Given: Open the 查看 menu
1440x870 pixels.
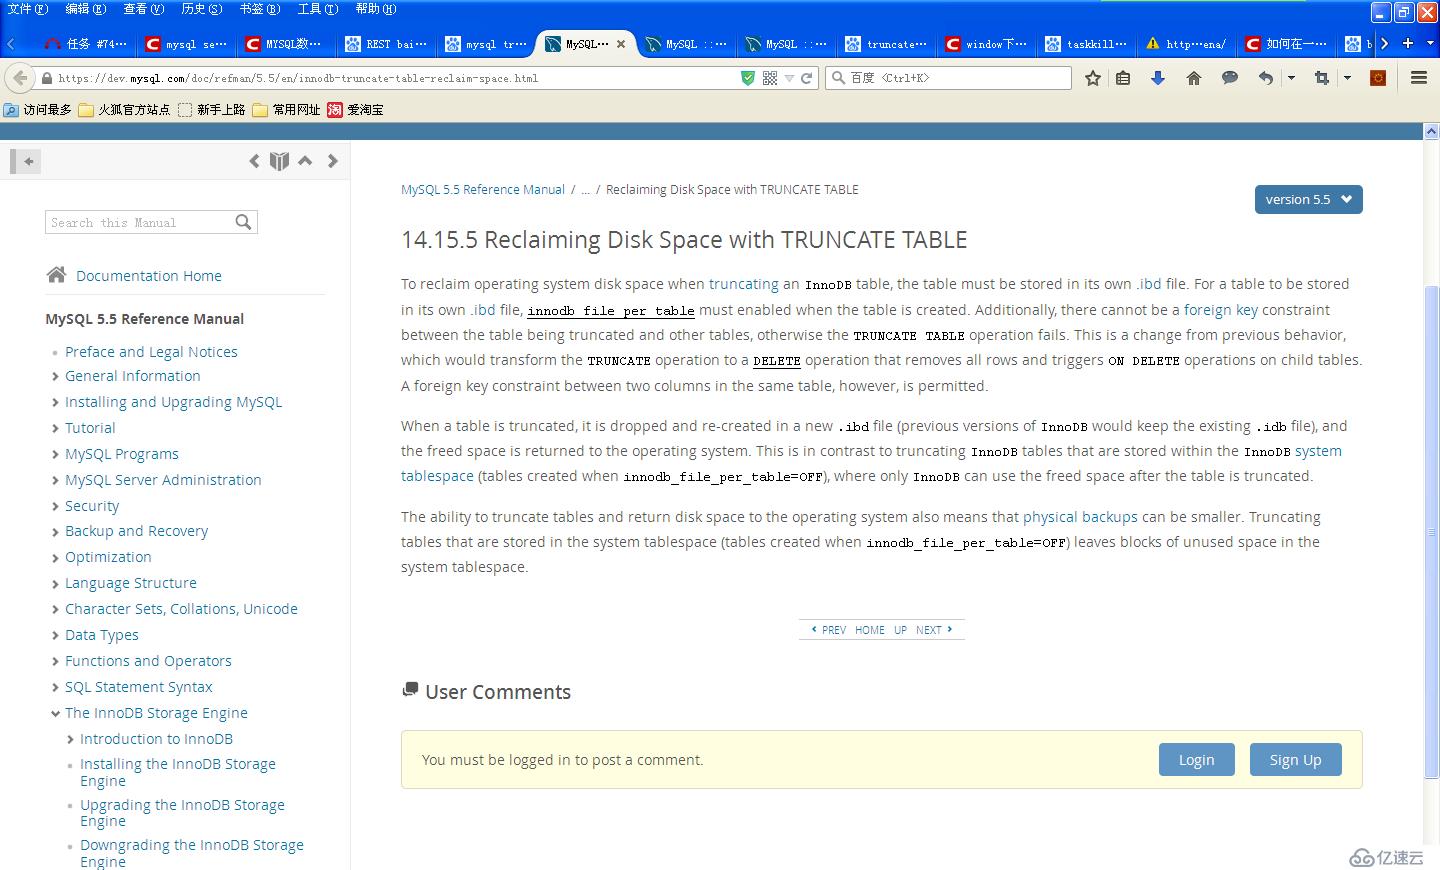Looking at the screenshot, I should tap(143, 9).
